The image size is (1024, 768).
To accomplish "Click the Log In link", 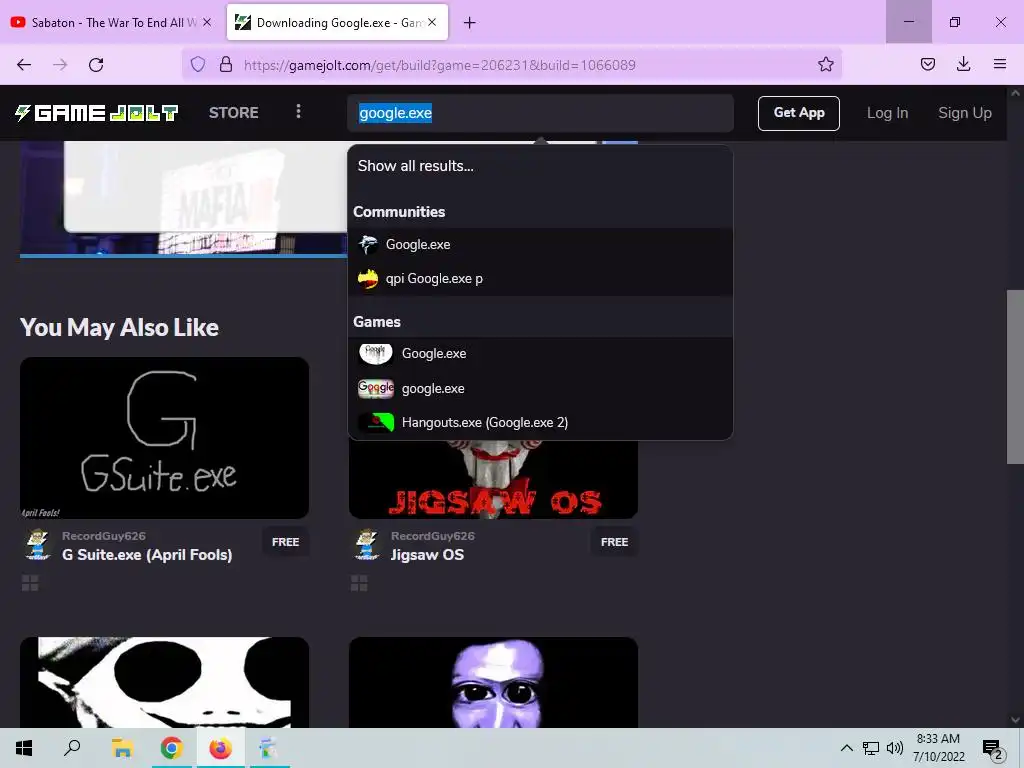I will 888,113.
